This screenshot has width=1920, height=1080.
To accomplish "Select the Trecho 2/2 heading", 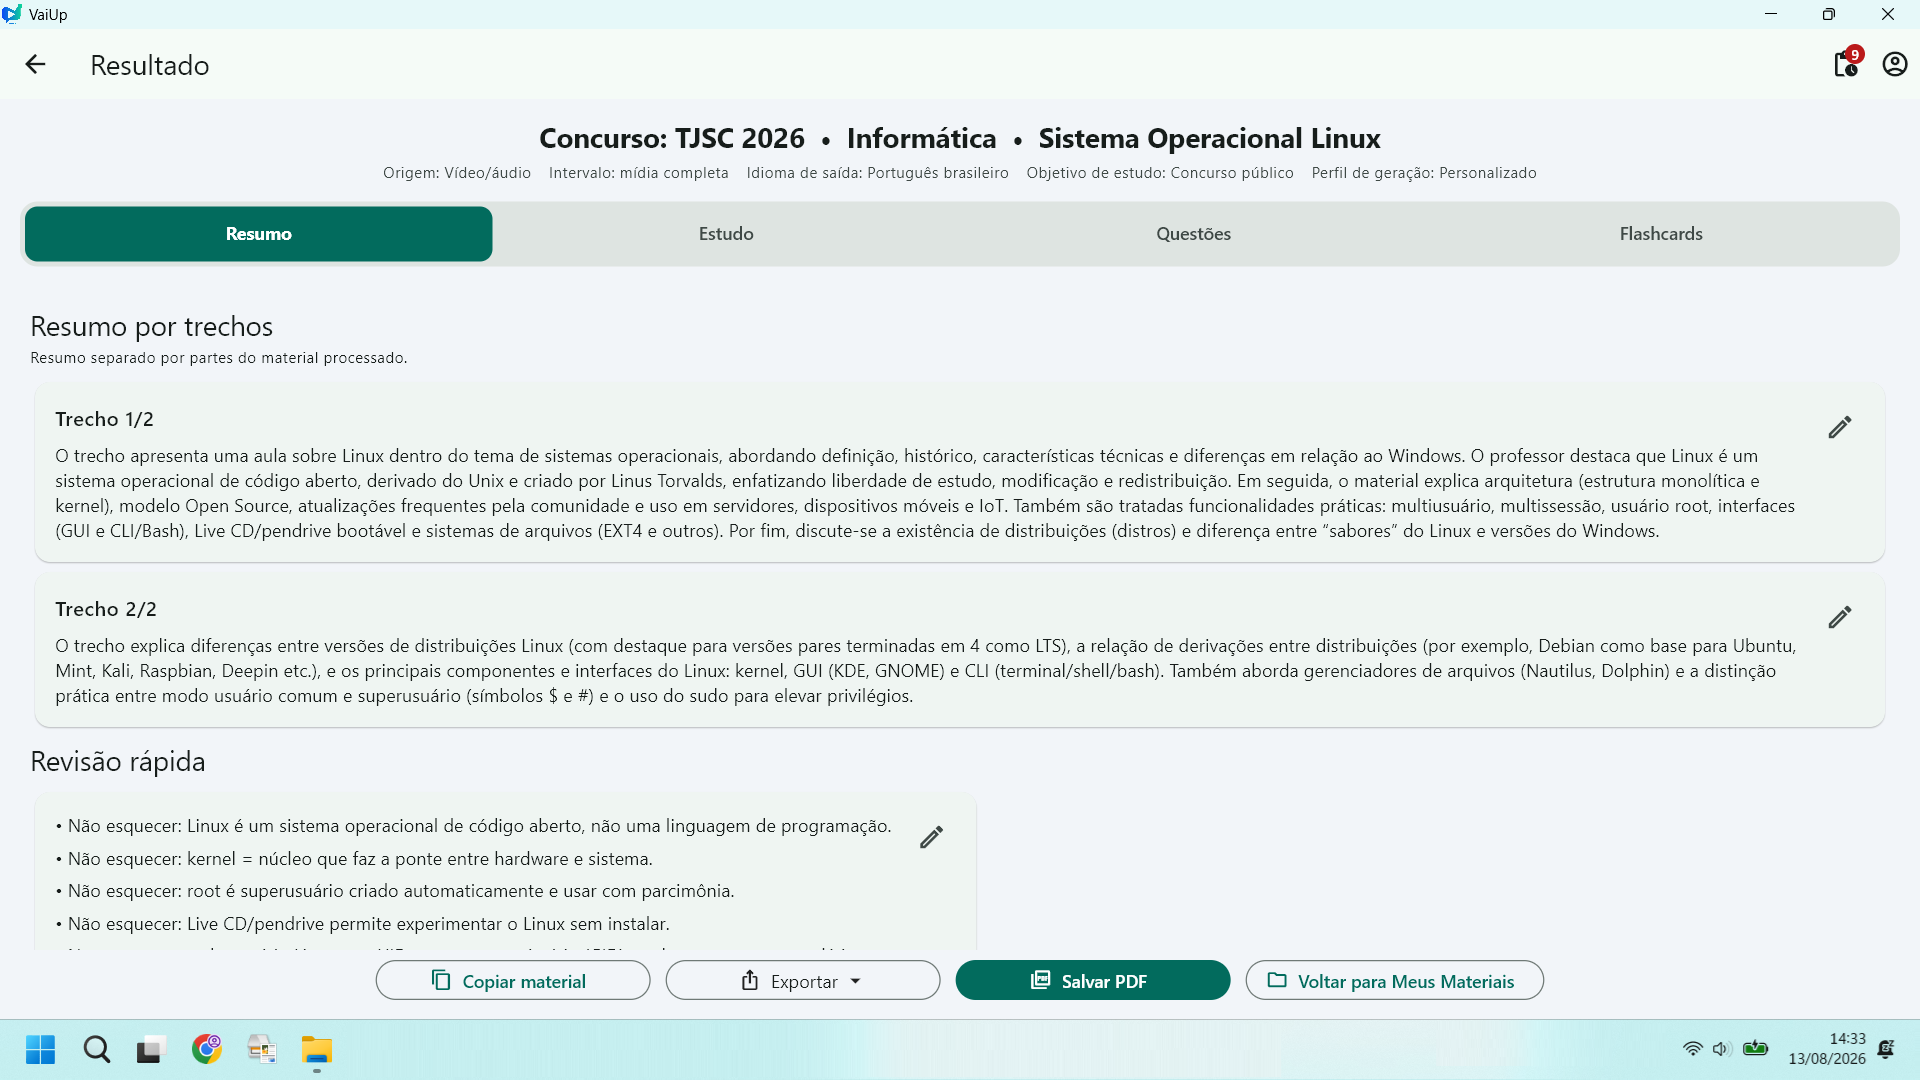I will [x=106, y=609].
